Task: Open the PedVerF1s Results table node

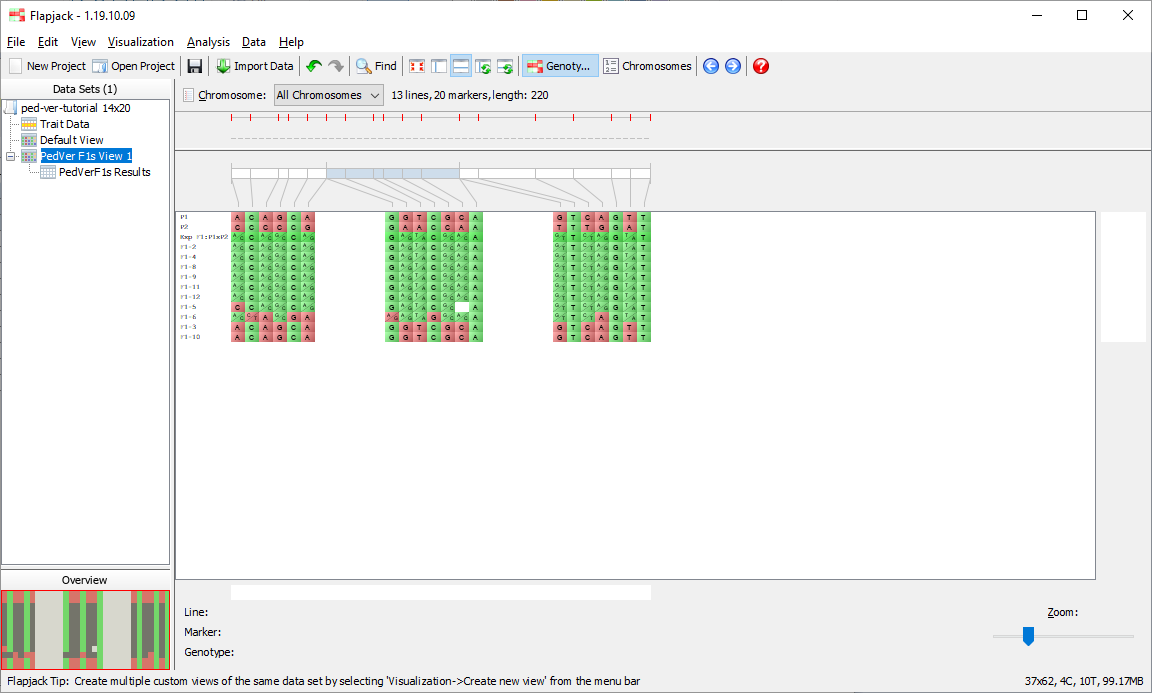Action: 104,172
